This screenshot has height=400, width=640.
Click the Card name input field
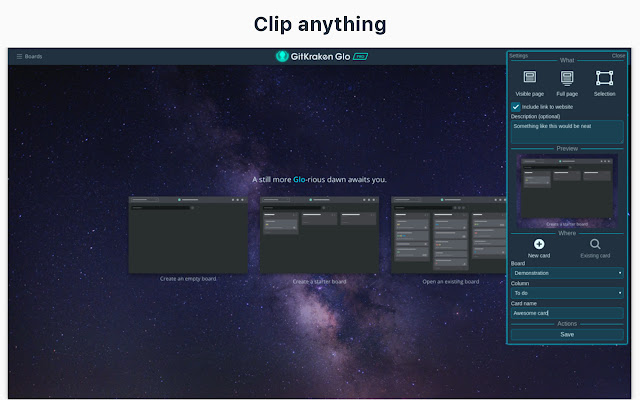(567, 313)
